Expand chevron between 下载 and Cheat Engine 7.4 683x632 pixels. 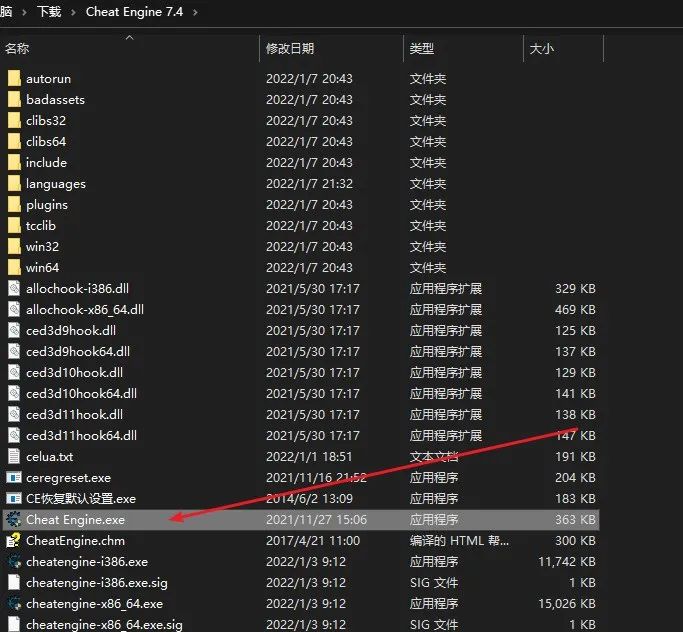click(73, 12)
